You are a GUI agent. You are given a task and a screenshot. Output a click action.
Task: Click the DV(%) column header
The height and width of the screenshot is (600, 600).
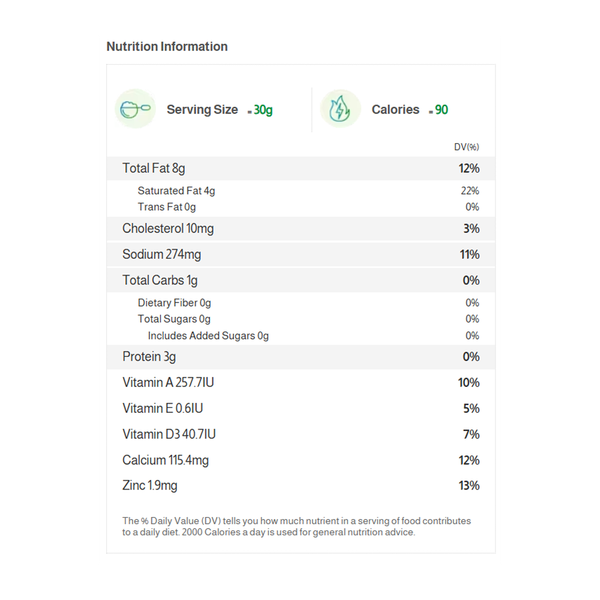[x=466, y=148]
